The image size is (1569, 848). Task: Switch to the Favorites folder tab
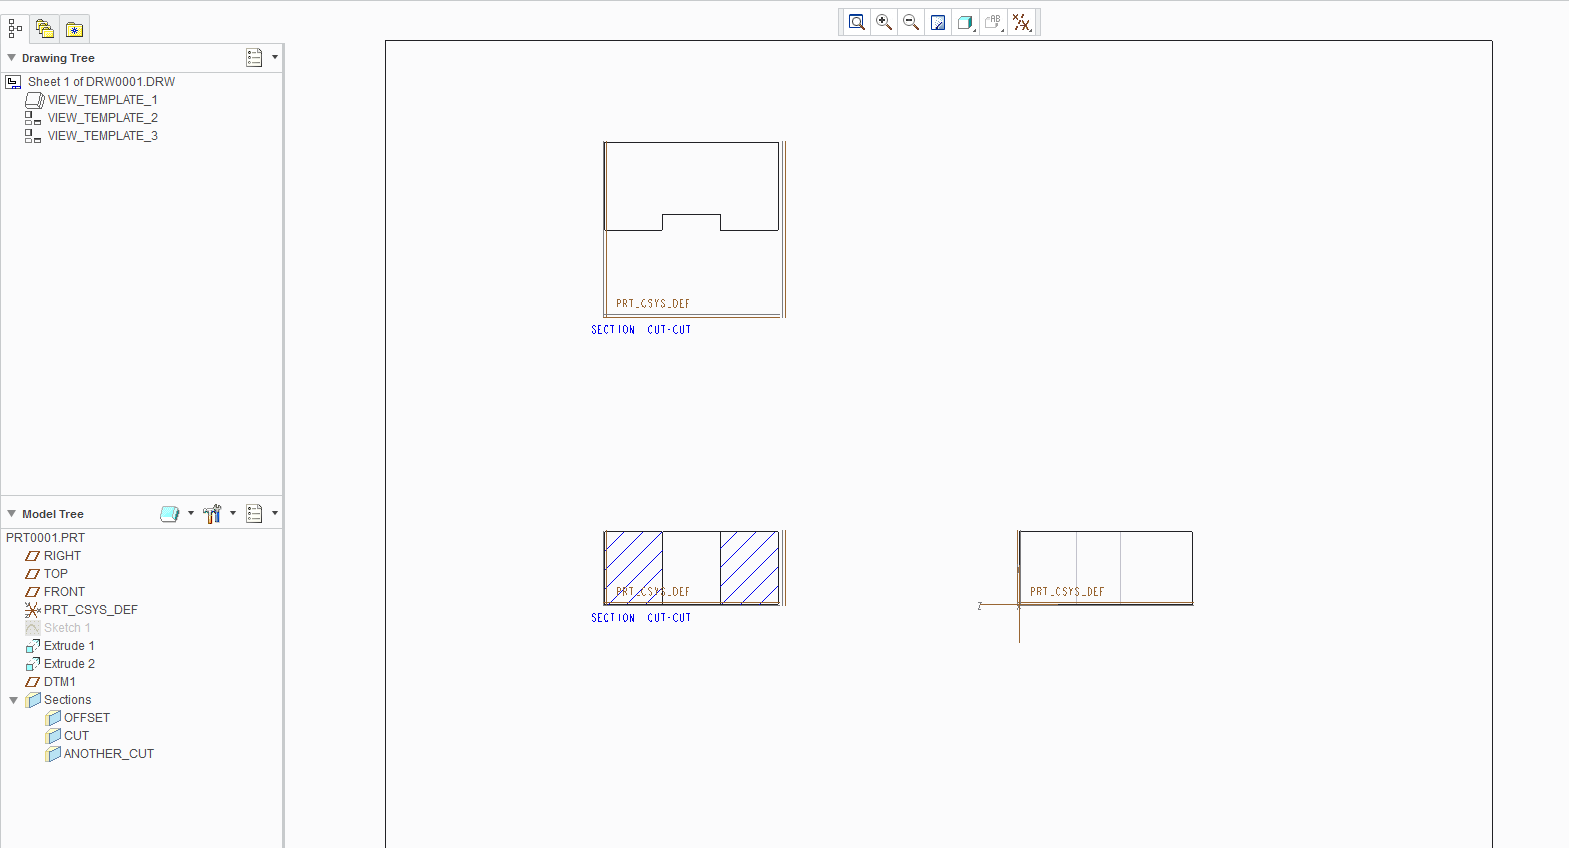74,29
